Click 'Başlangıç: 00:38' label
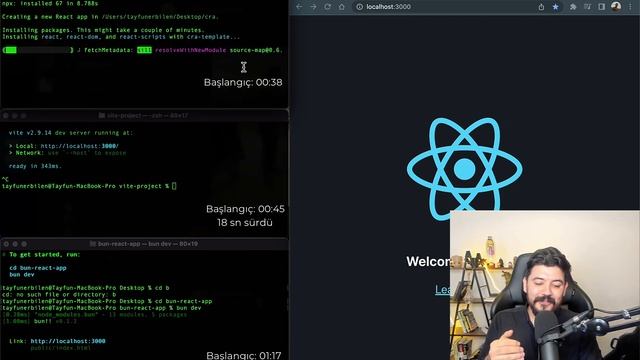 243,82
